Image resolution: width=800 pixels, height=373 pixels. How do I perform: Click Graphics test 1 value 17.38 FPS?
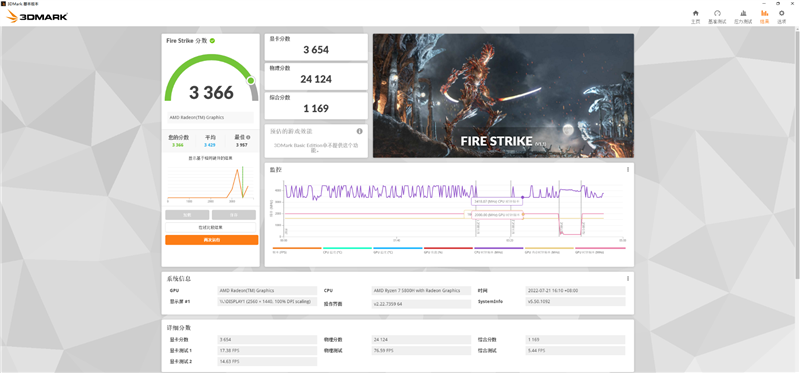point(267,351)
